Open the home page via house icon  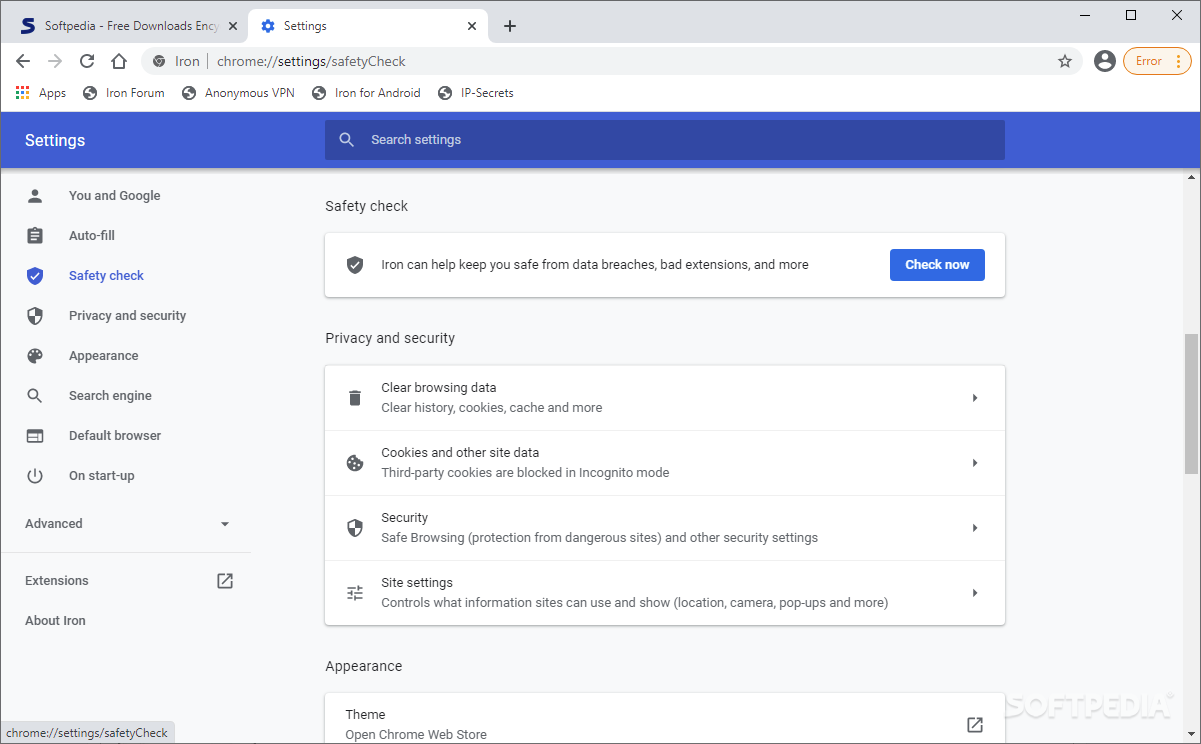coord(119,61)
